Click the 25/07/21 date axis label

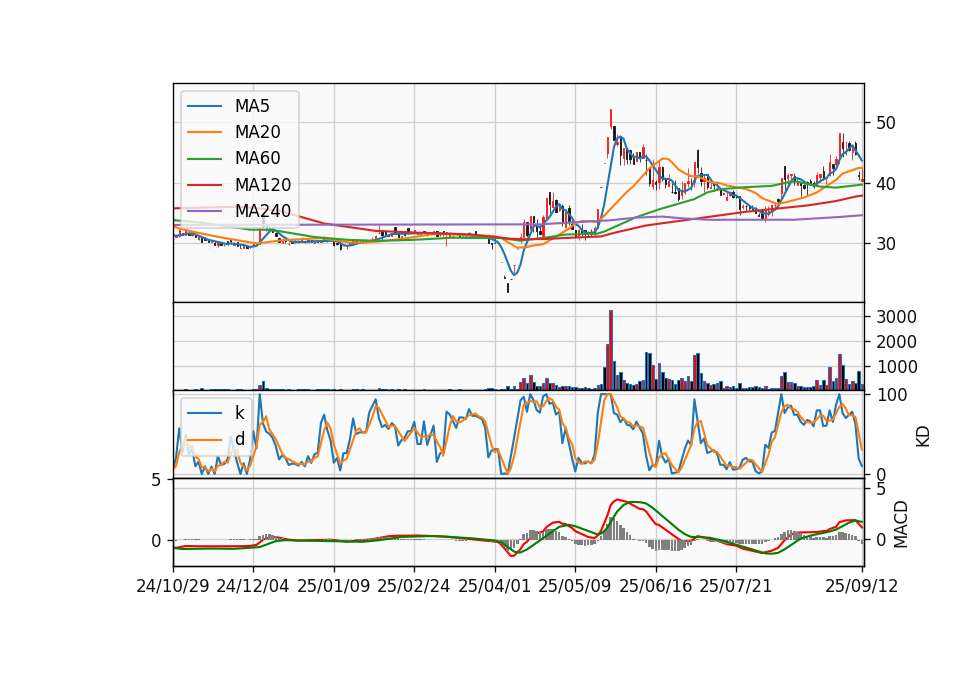736,586
